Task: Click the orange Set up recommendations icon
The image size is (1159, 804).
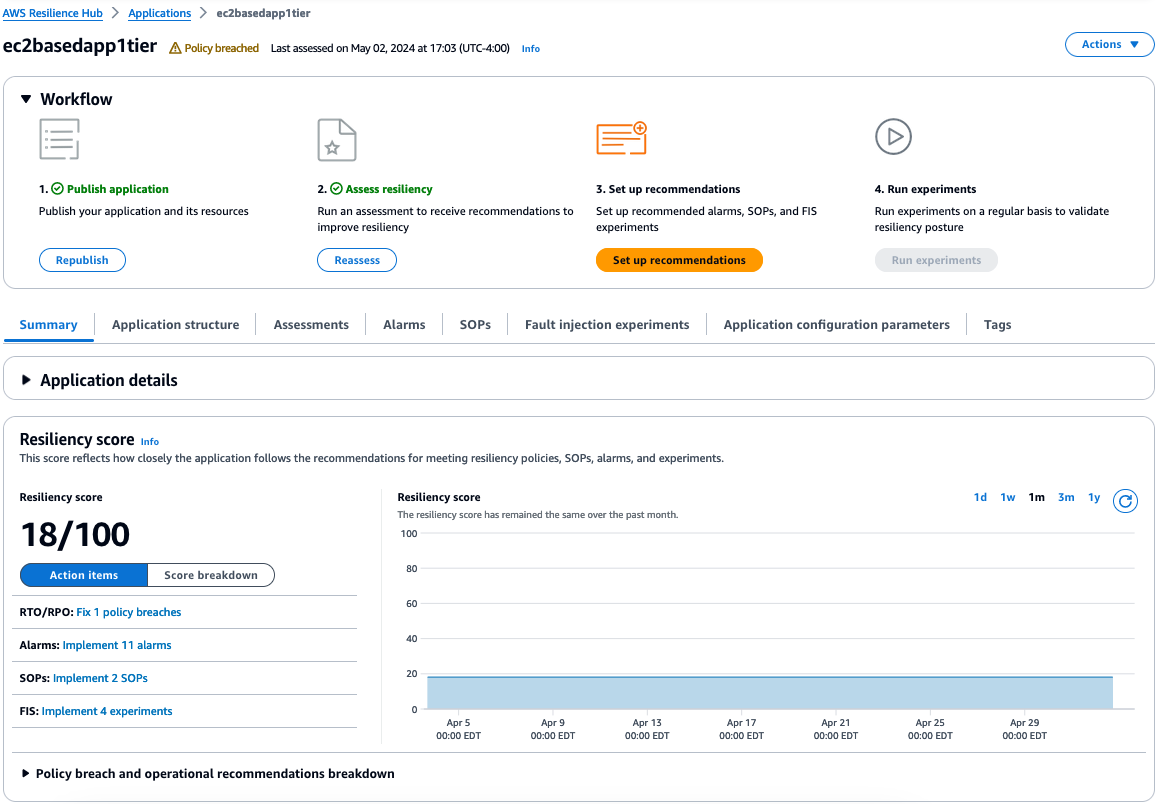Action: (622, 138)
